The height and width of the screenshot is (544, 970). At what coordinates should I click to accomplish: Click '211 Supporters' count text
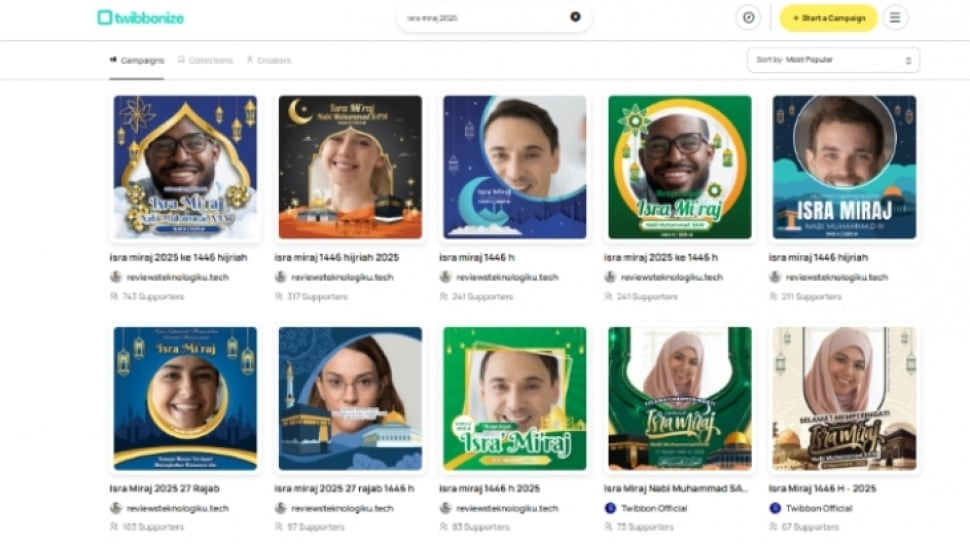coord(812,297)
